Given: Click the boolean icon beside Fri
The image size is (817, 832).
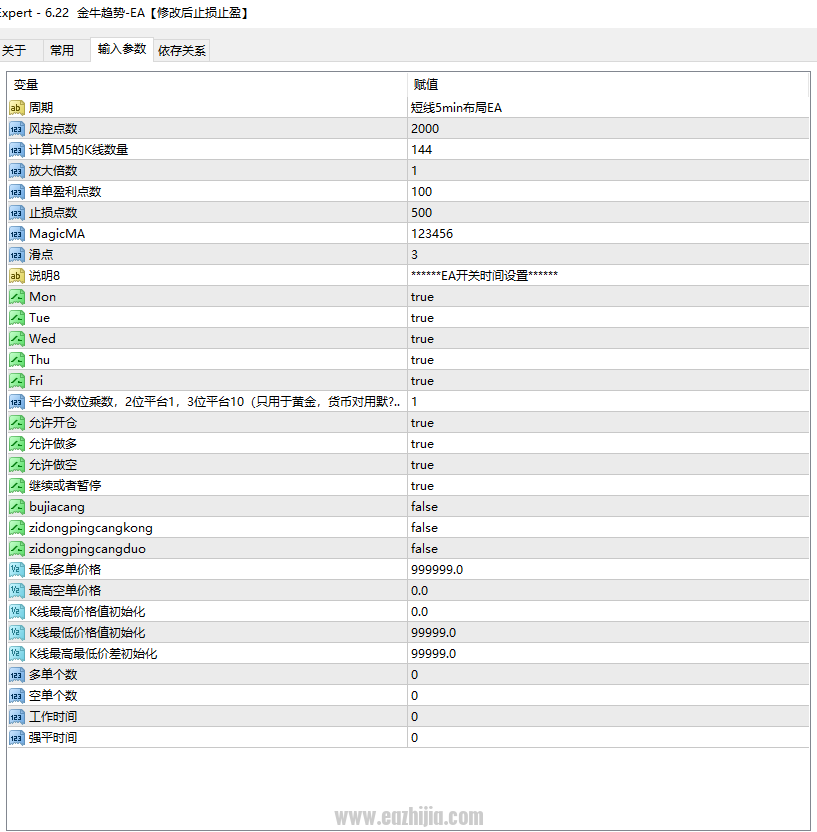Looking at the screenshot, I should [16, 381].
